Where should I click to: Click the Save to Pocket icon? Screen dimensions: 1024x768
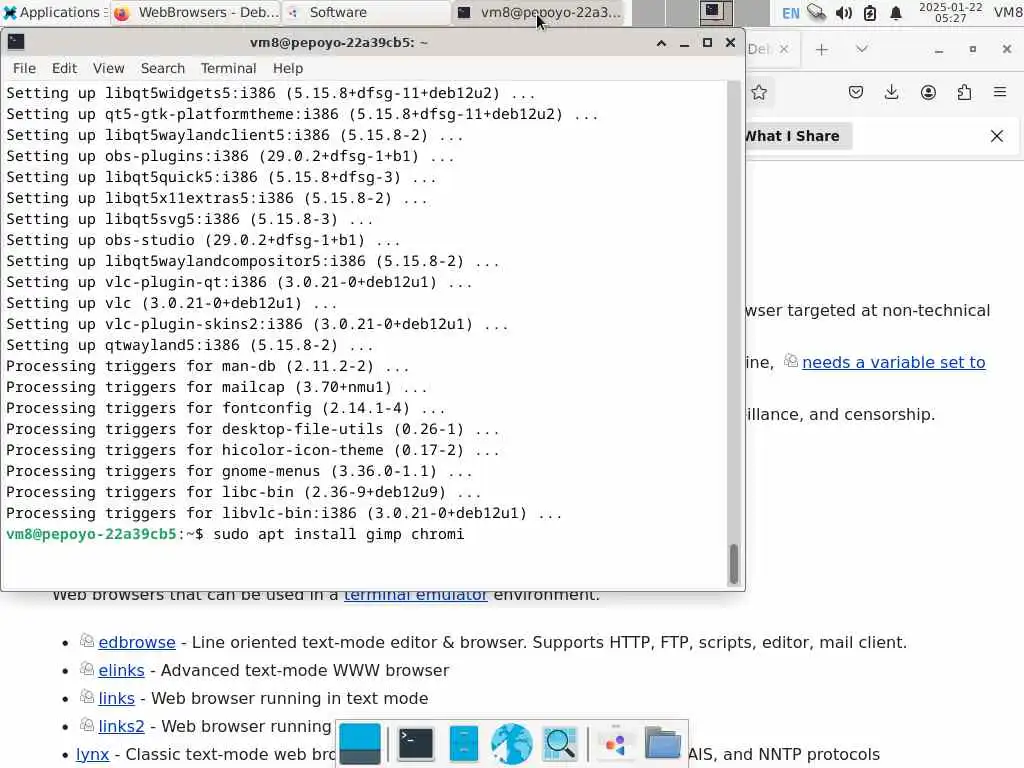[x=856, y=92]
